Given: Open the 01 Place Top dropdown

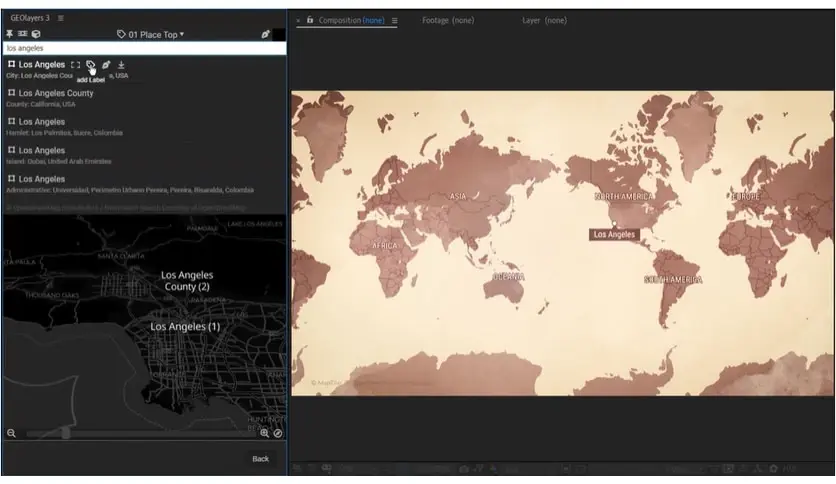Looking at the screenshot, I should coord(151,34).
